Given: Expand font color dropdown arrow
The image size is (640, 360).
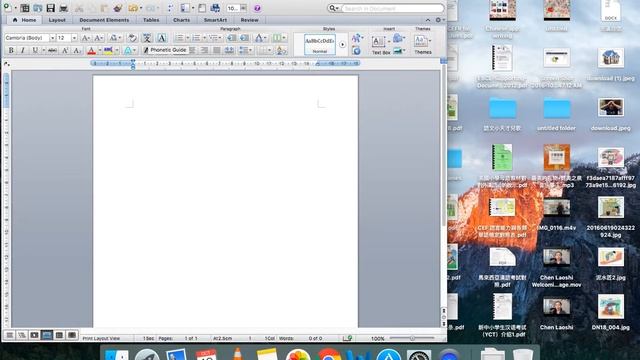Looking at the screenshot, I should (x=100, y=50).
